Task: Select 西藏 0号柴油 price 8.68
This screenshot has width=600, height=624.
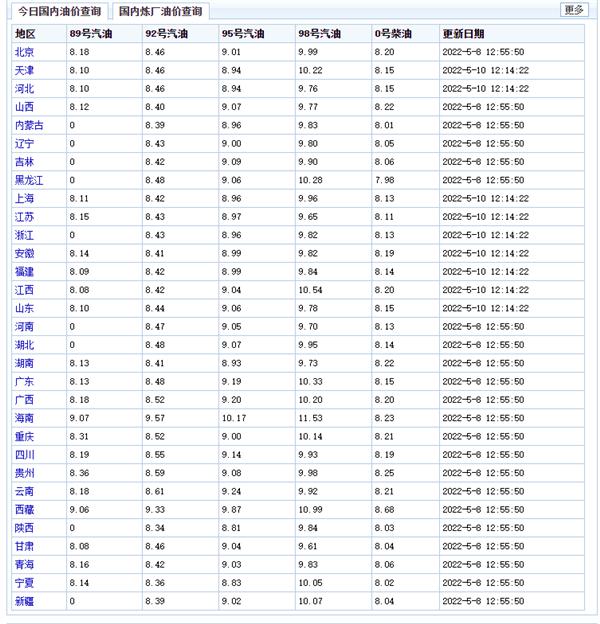Action: coord(384,510)
